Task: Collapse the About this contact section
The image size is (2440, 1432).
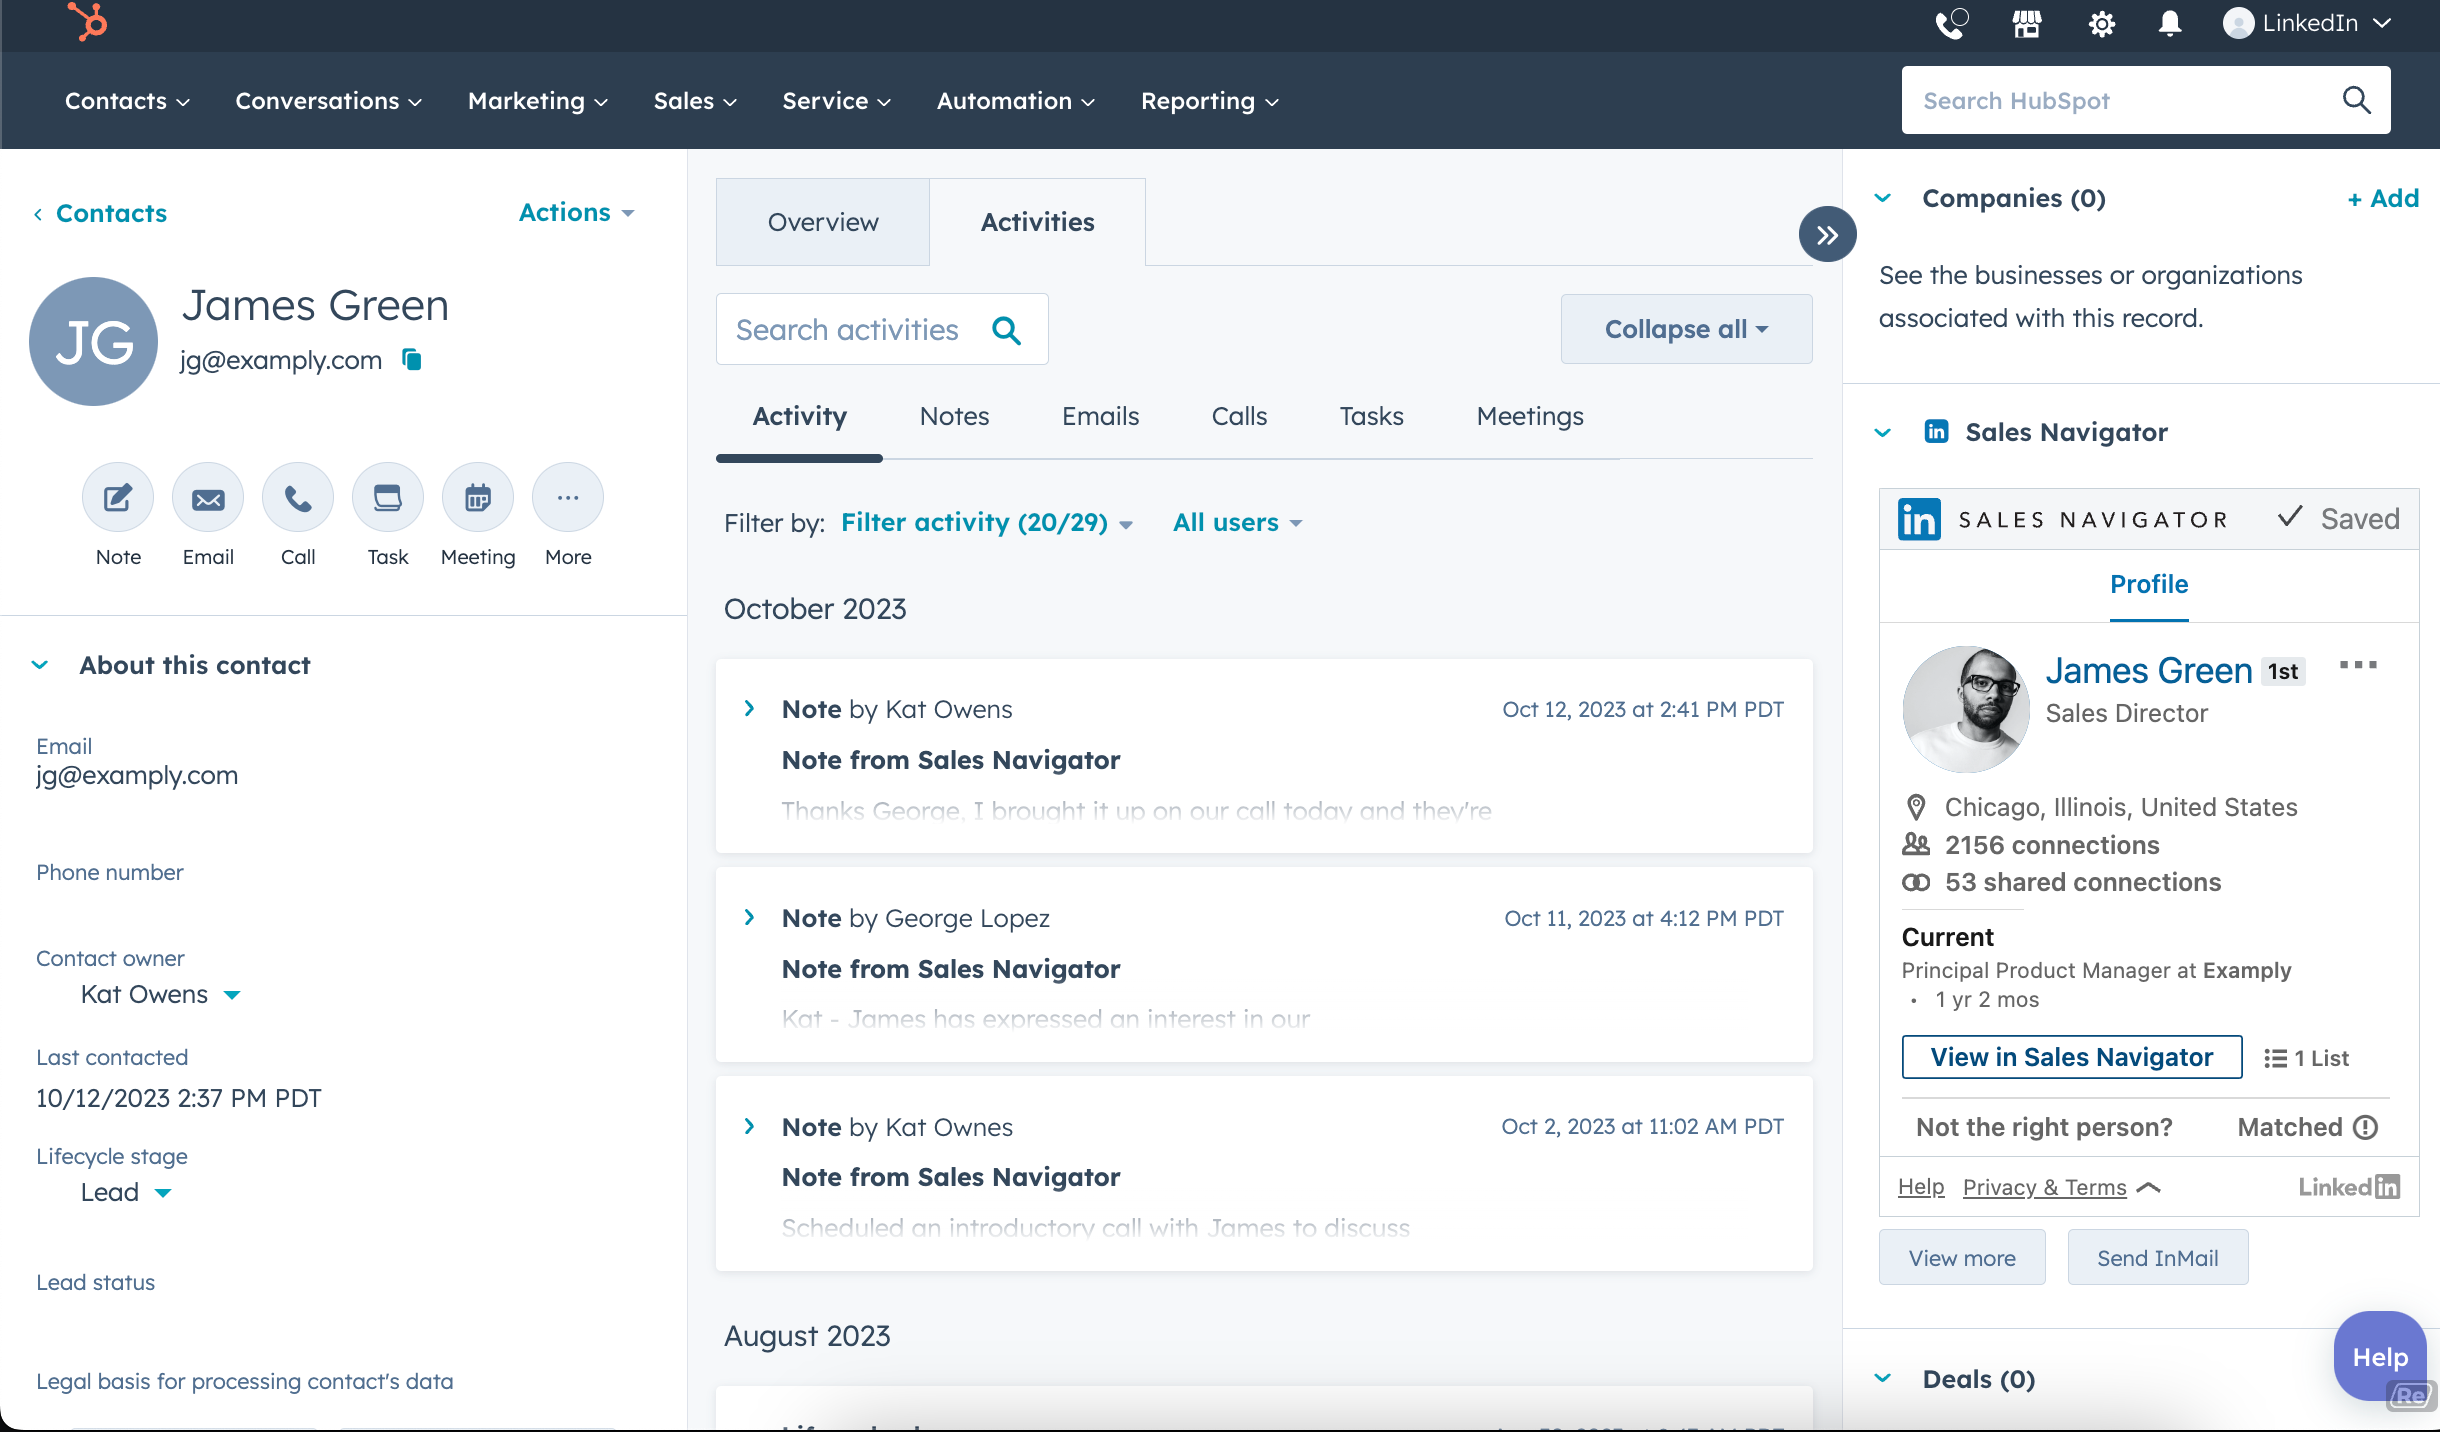Action: pos(40,665)
